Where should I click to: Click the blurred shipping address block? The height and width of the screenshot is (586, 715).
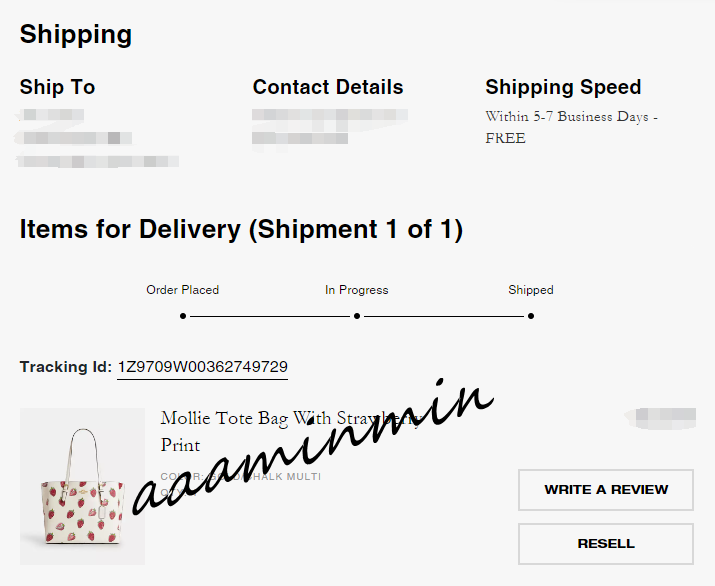97,138
